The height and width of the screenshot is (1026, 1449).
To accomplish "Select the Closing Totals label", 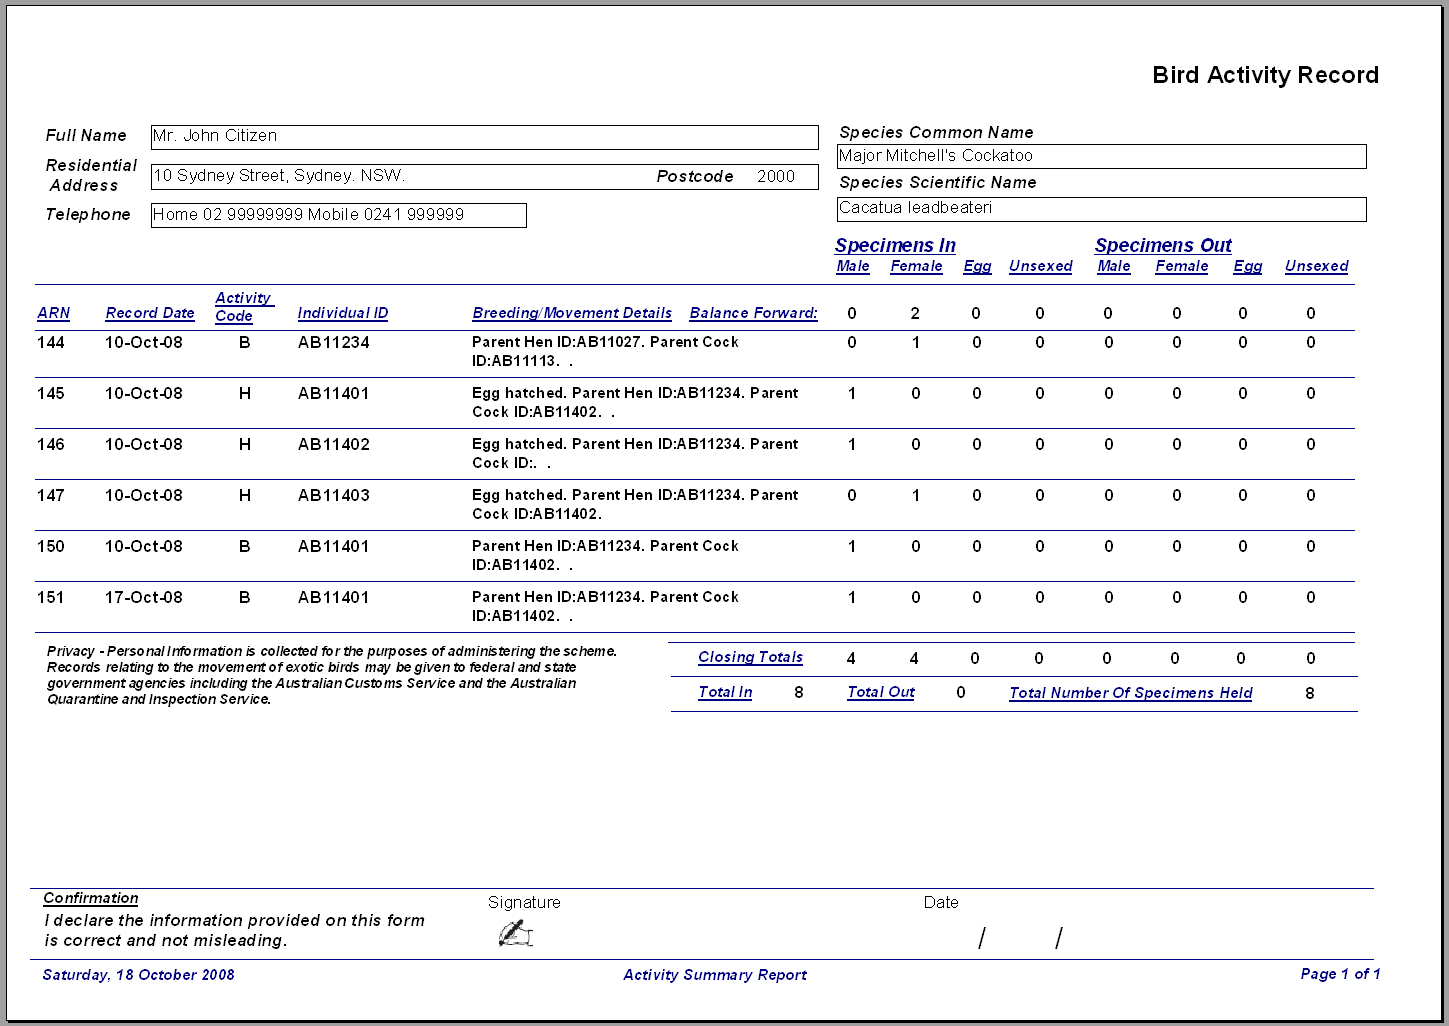I will [x=750, y=657].
